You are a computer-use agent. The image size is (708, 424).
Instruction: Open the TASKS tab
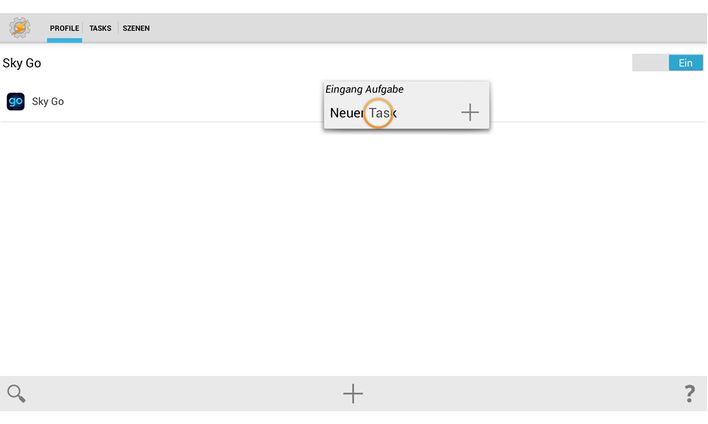(100, 28)
